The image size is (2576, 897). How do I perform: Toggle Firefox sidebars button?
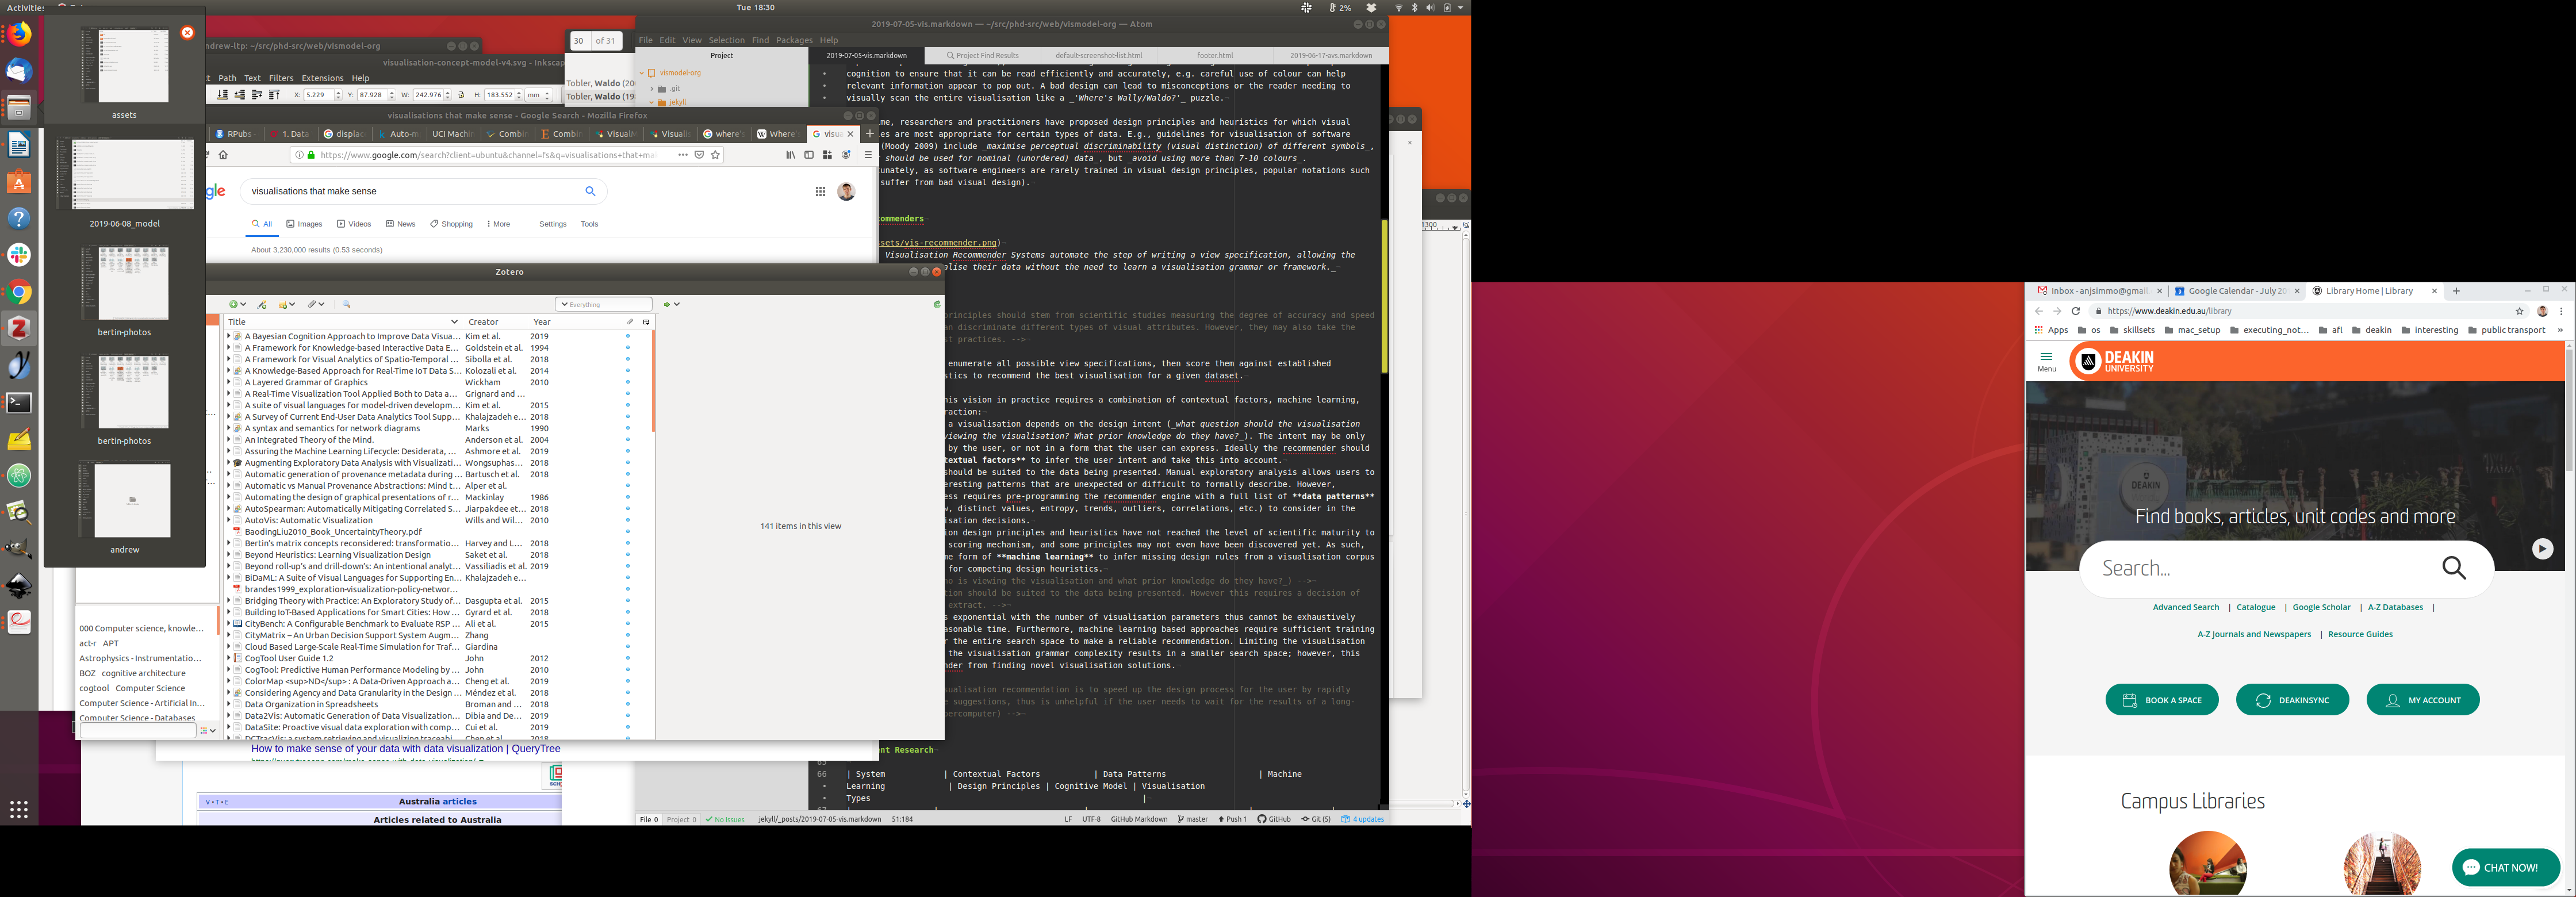pos(808,155)
